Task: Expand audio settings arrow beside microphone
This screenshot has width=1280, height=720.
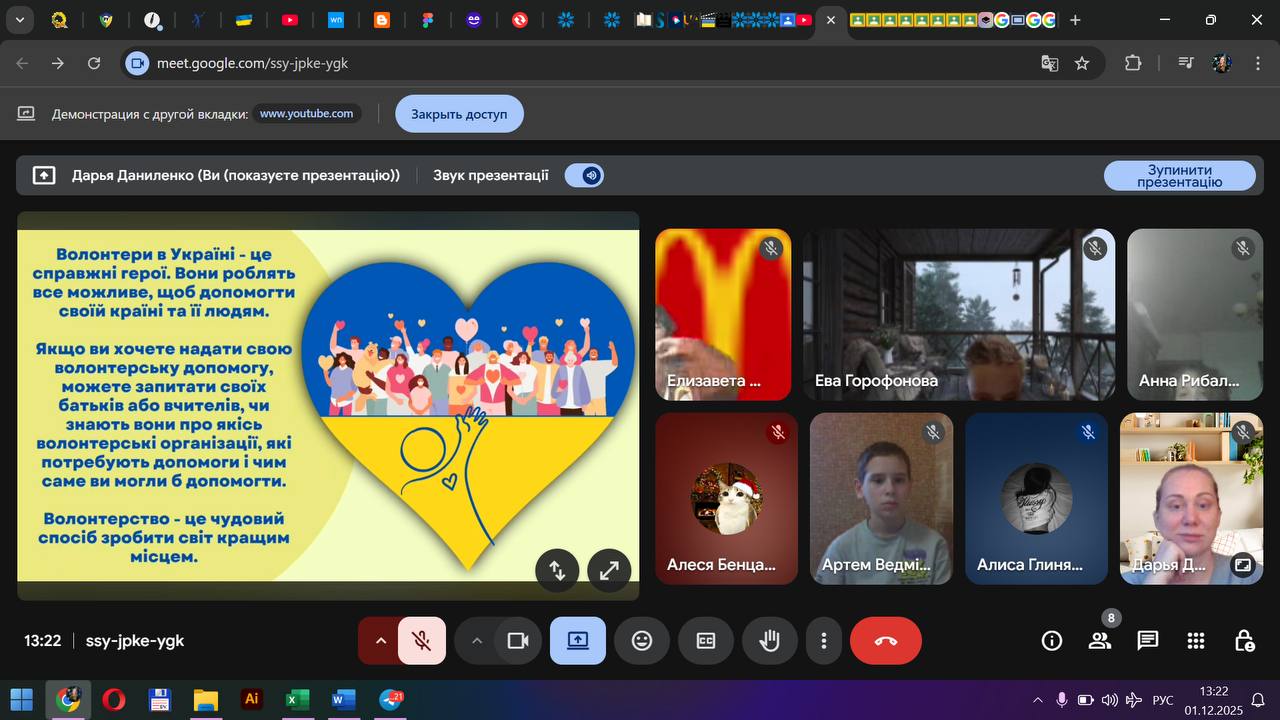Action: (380, 641)
